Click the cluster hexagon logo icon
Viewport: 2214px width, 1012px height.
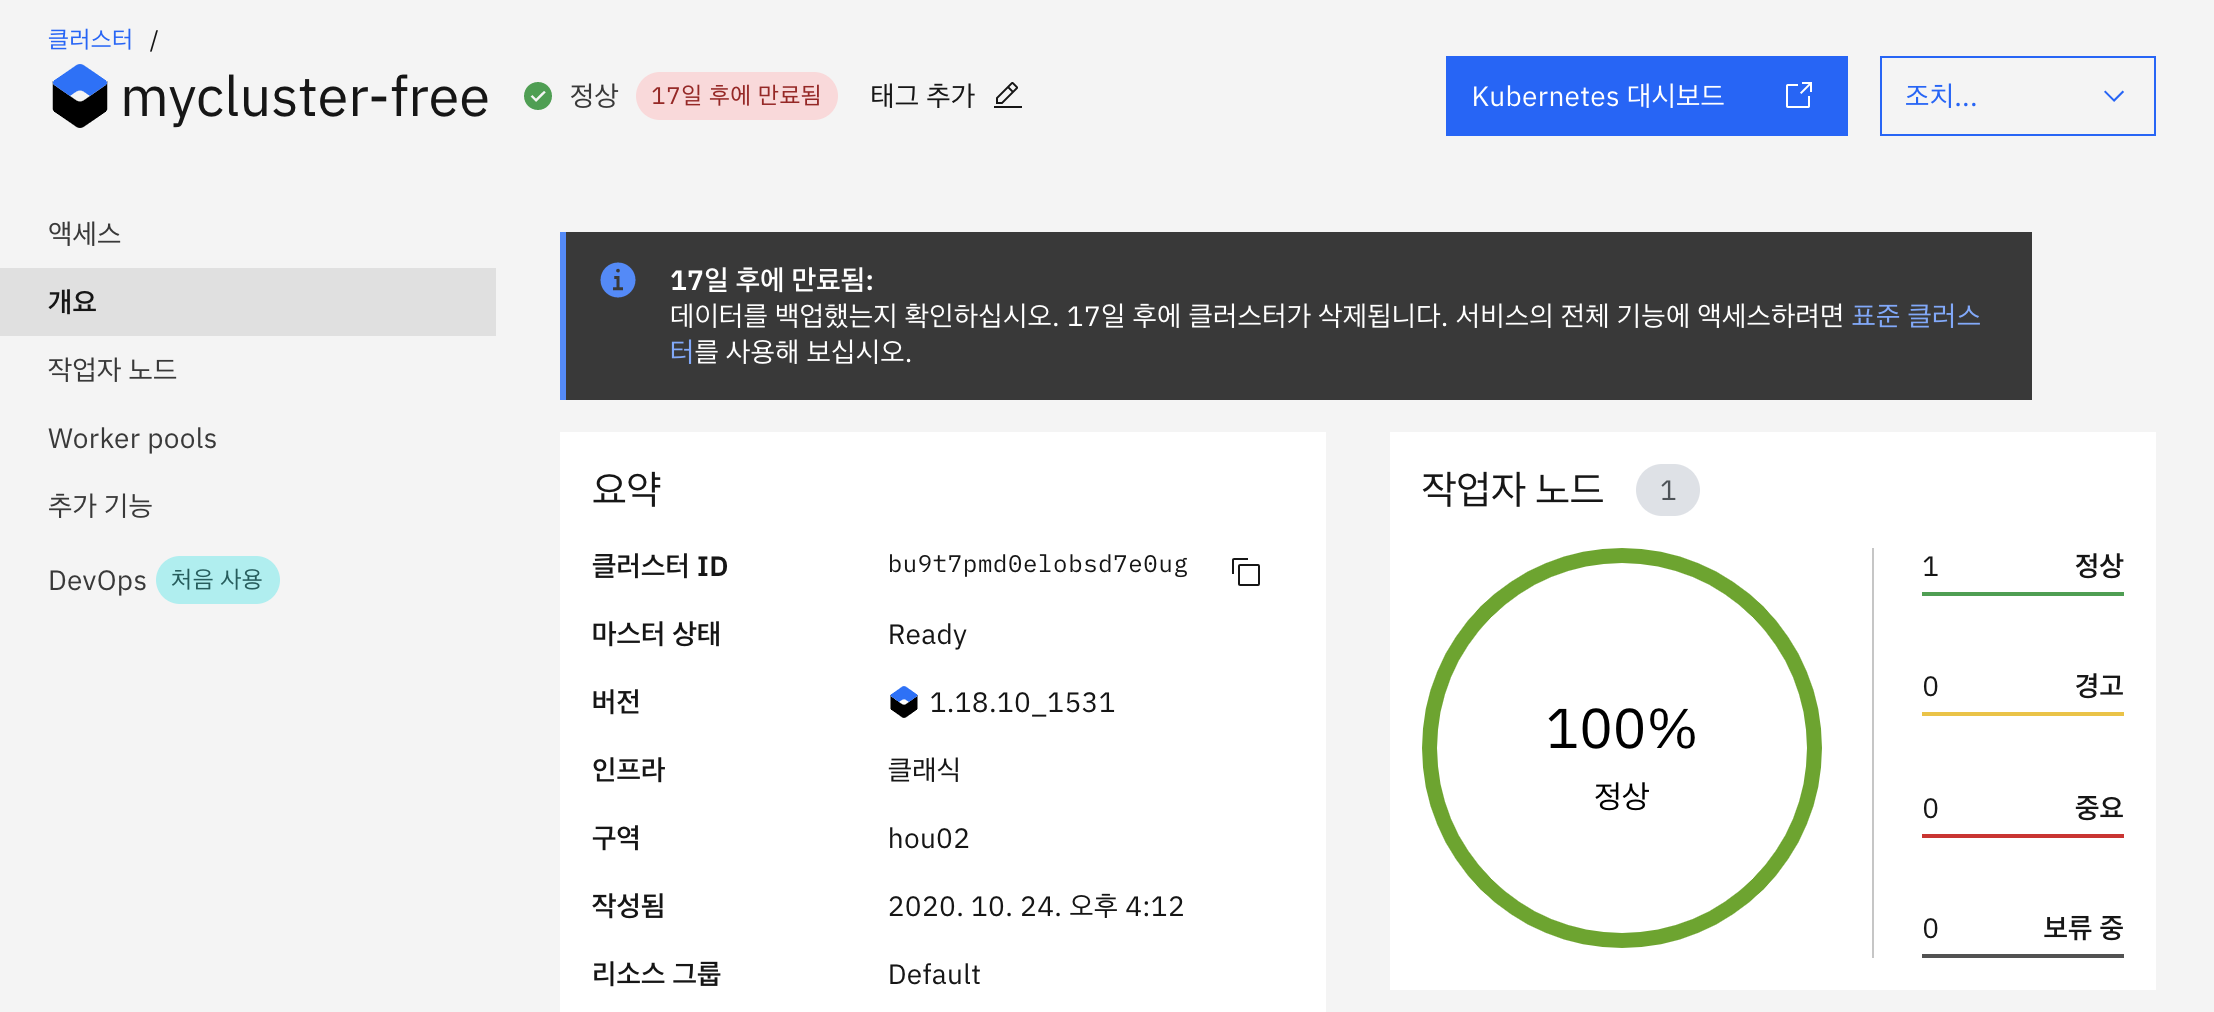coord(79,96)
